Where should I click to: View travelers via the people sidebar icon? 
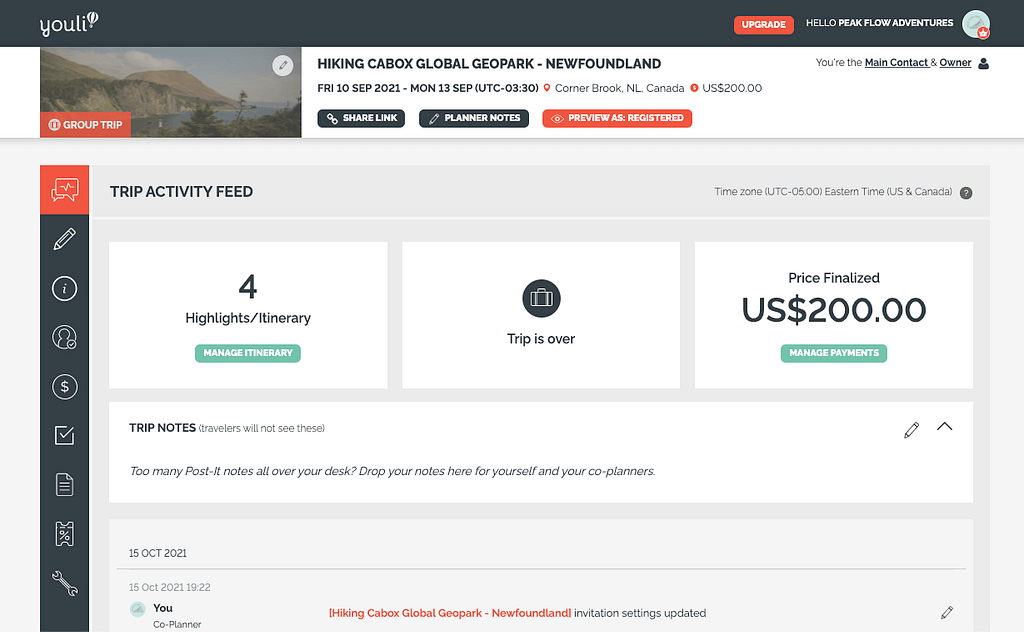click(64, 337)
